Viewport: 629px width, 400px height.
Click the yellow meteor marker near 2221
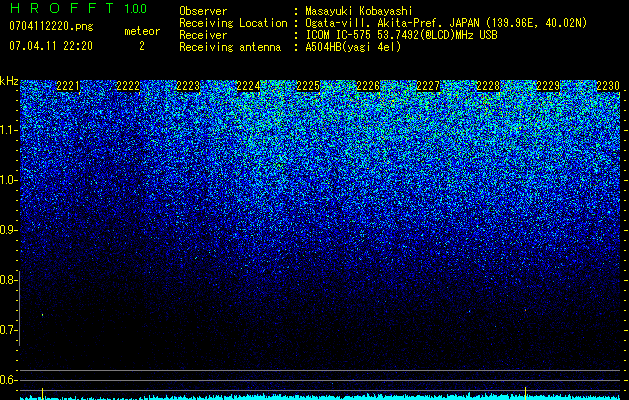tap(43, 393)
